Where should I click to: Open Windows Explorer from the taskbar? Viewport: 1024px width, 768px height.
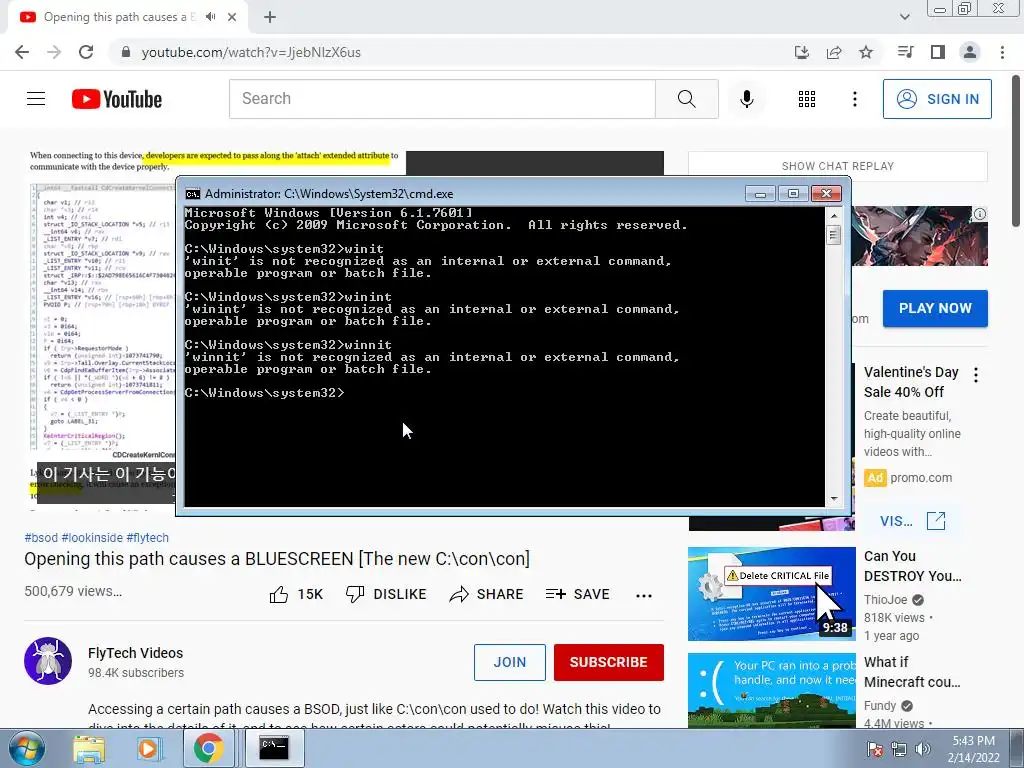(89, 748)
